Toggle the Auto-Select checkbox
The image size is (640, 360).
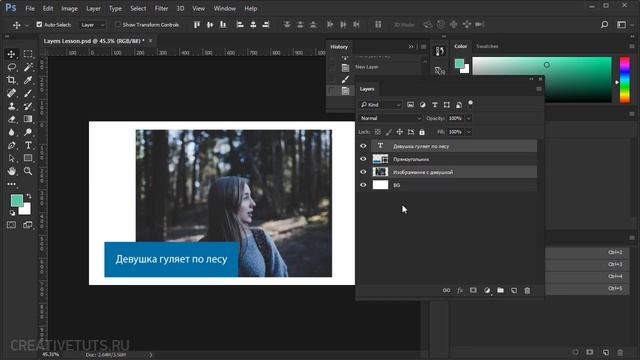[39, 24]
